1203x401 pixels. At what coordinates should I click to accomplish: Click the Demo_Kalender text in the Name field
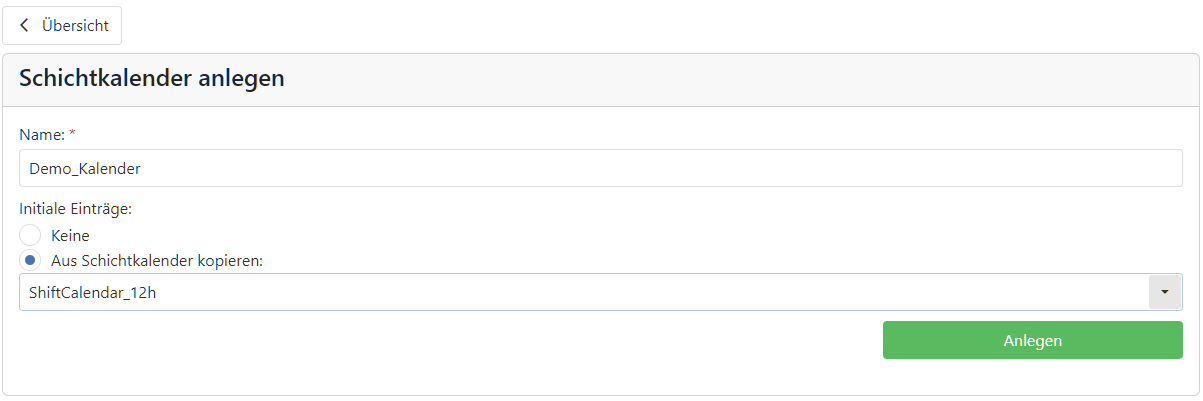click(85, 168)
